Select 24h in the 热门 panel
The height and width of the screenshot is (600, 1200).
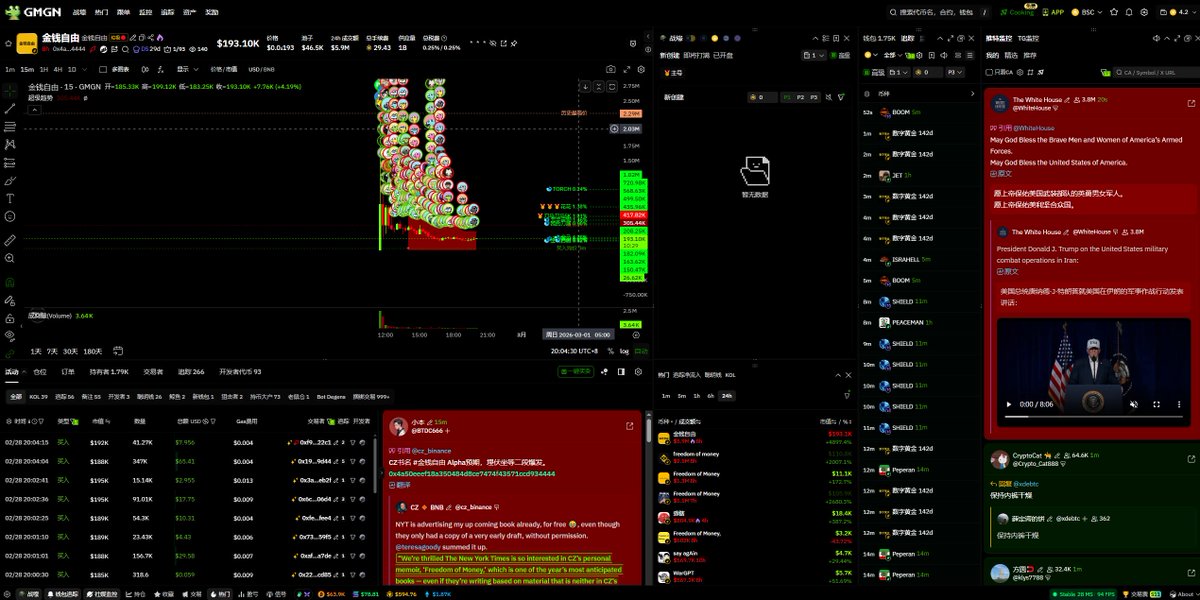(727, 395)
